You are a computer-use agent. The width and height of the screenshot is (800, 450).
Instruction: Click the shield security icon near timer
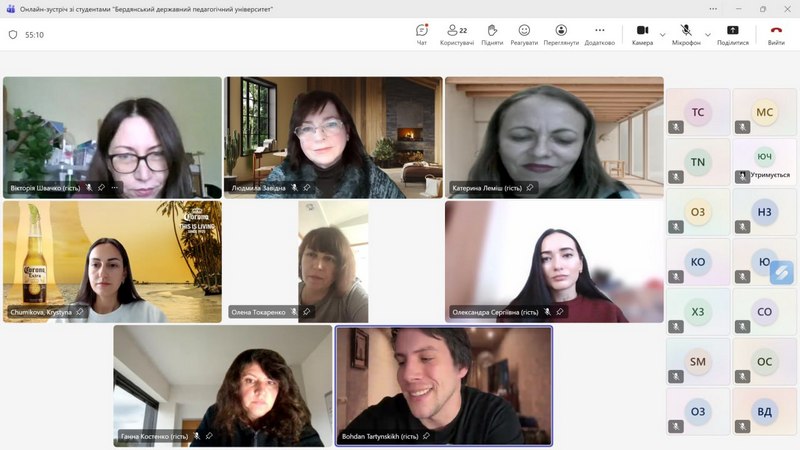(x=13, y=34)
